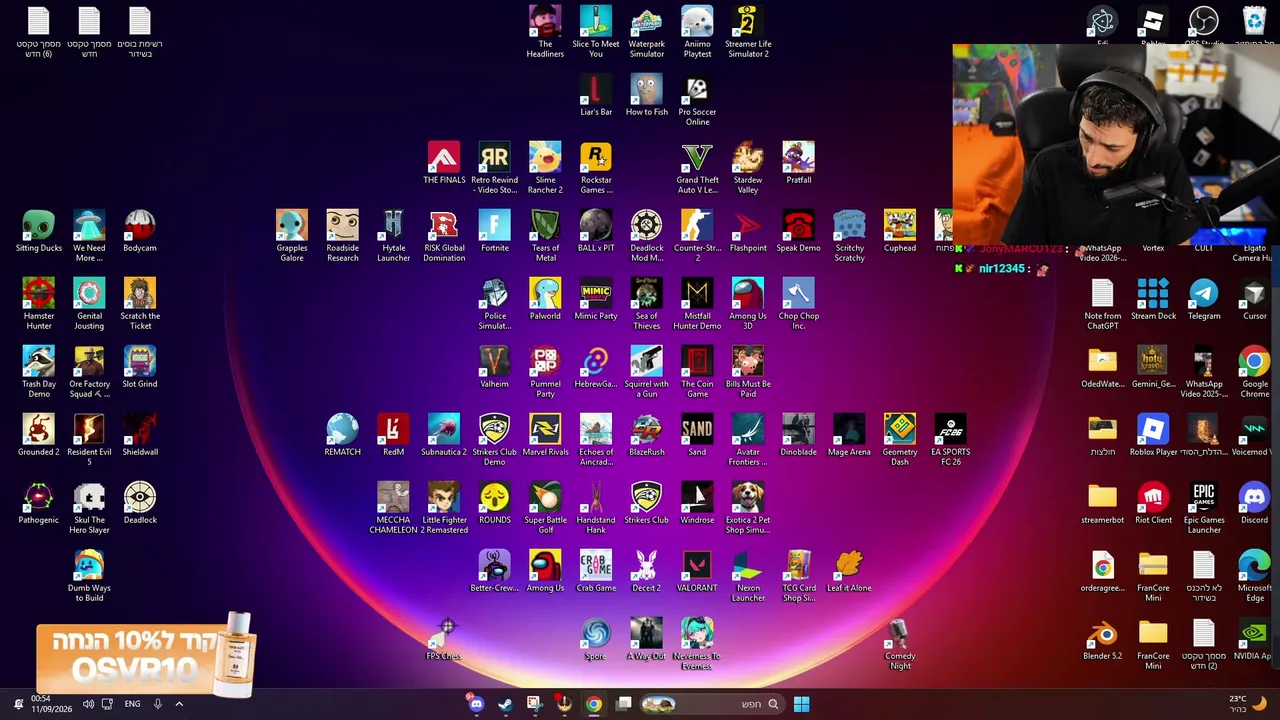The height and width of the screenshot is (720, 1280).
Task: Click the taskbar search box
Action: 710,704
